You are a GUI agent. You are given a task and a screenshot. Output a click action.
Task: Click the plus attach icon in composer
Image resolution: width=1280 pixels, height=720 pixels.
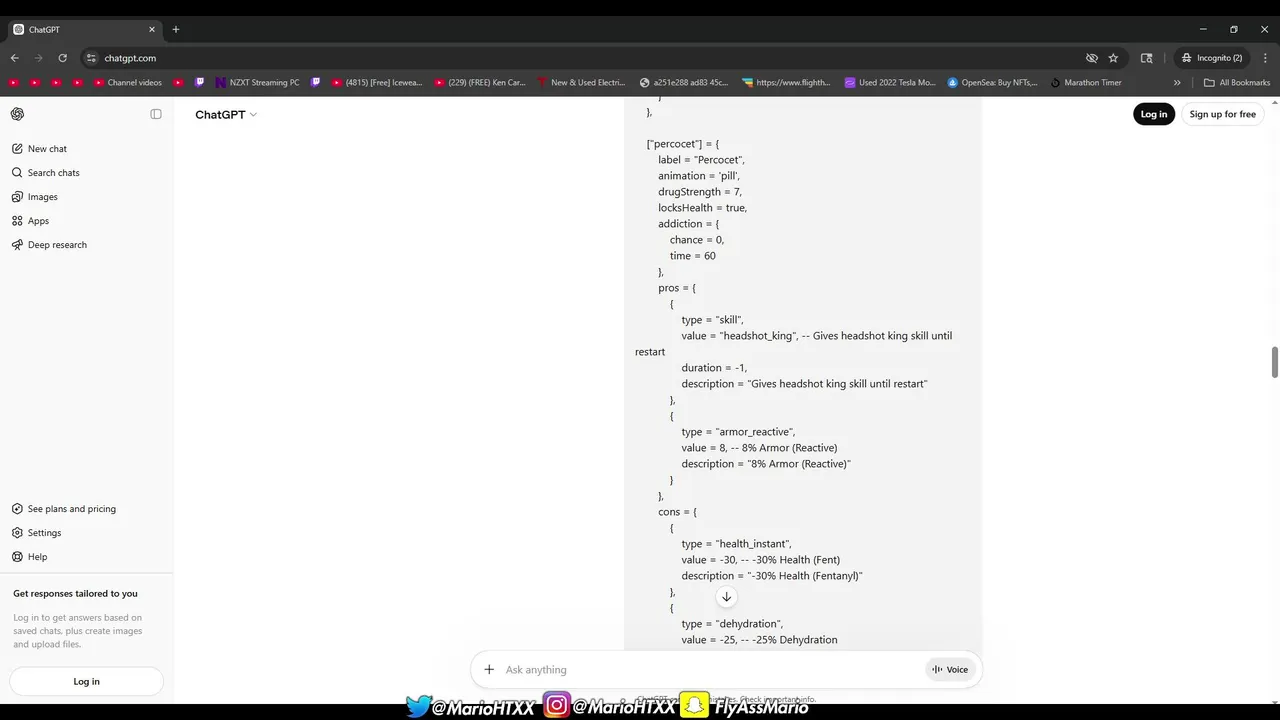tap(489, 670)
